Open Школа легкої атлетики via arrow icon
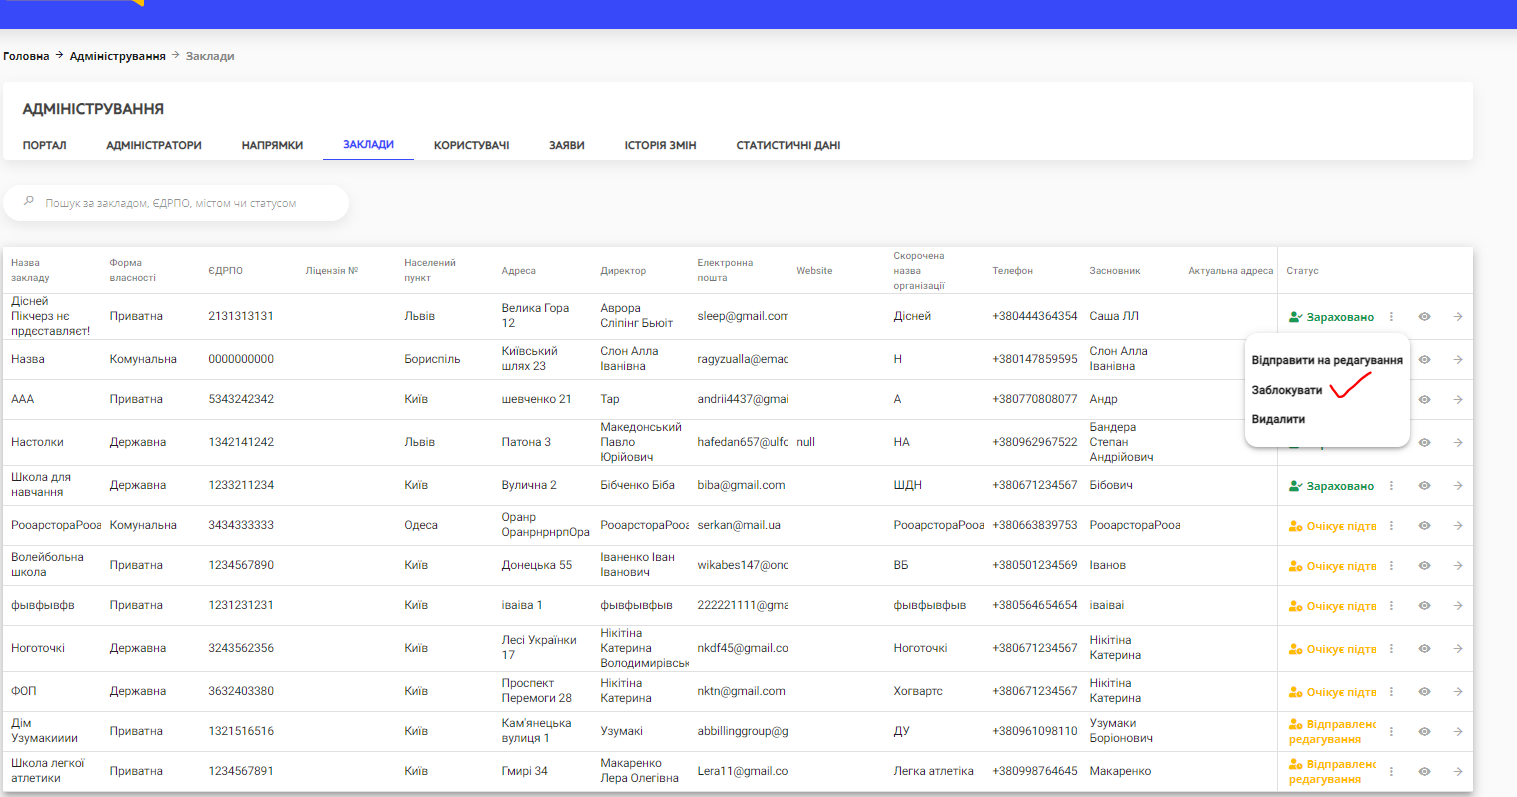This screenshot has height=797, width=1517. [x=1458, y=771]
